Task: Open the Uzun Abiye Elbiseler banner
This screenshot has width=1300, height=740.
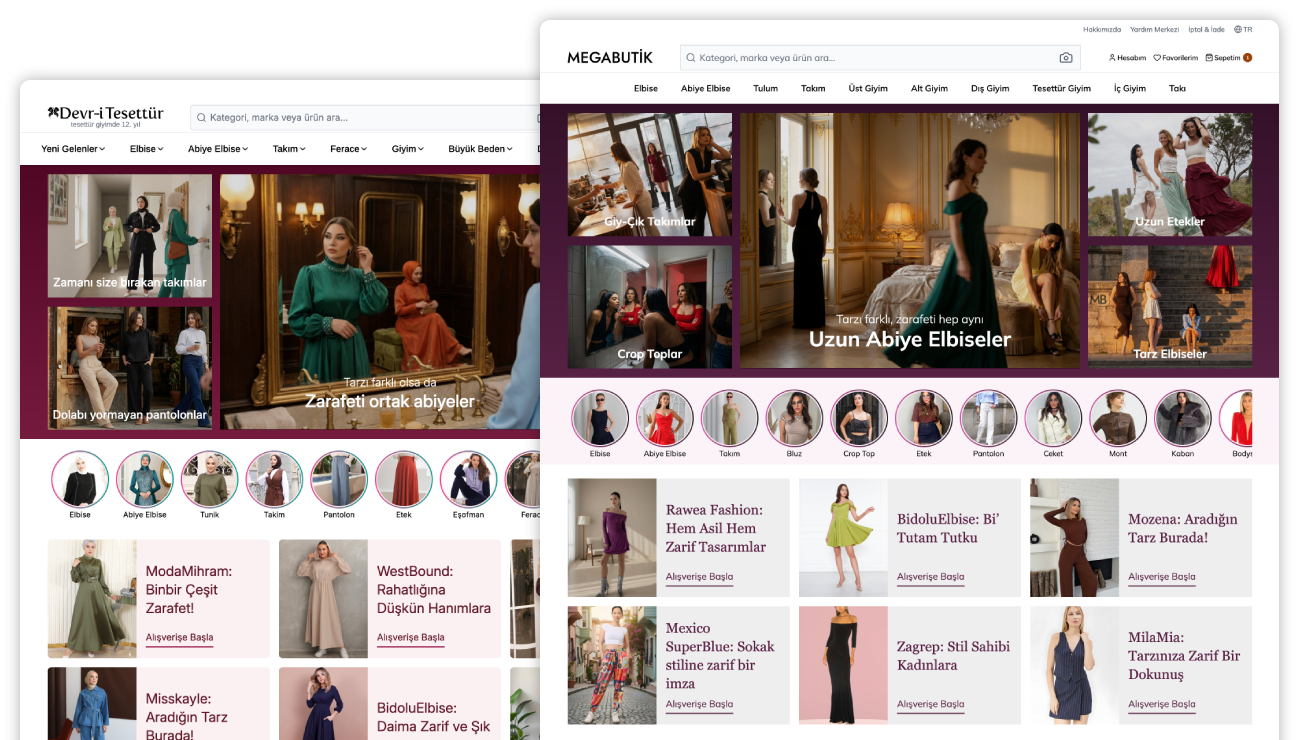Action: 910,240
